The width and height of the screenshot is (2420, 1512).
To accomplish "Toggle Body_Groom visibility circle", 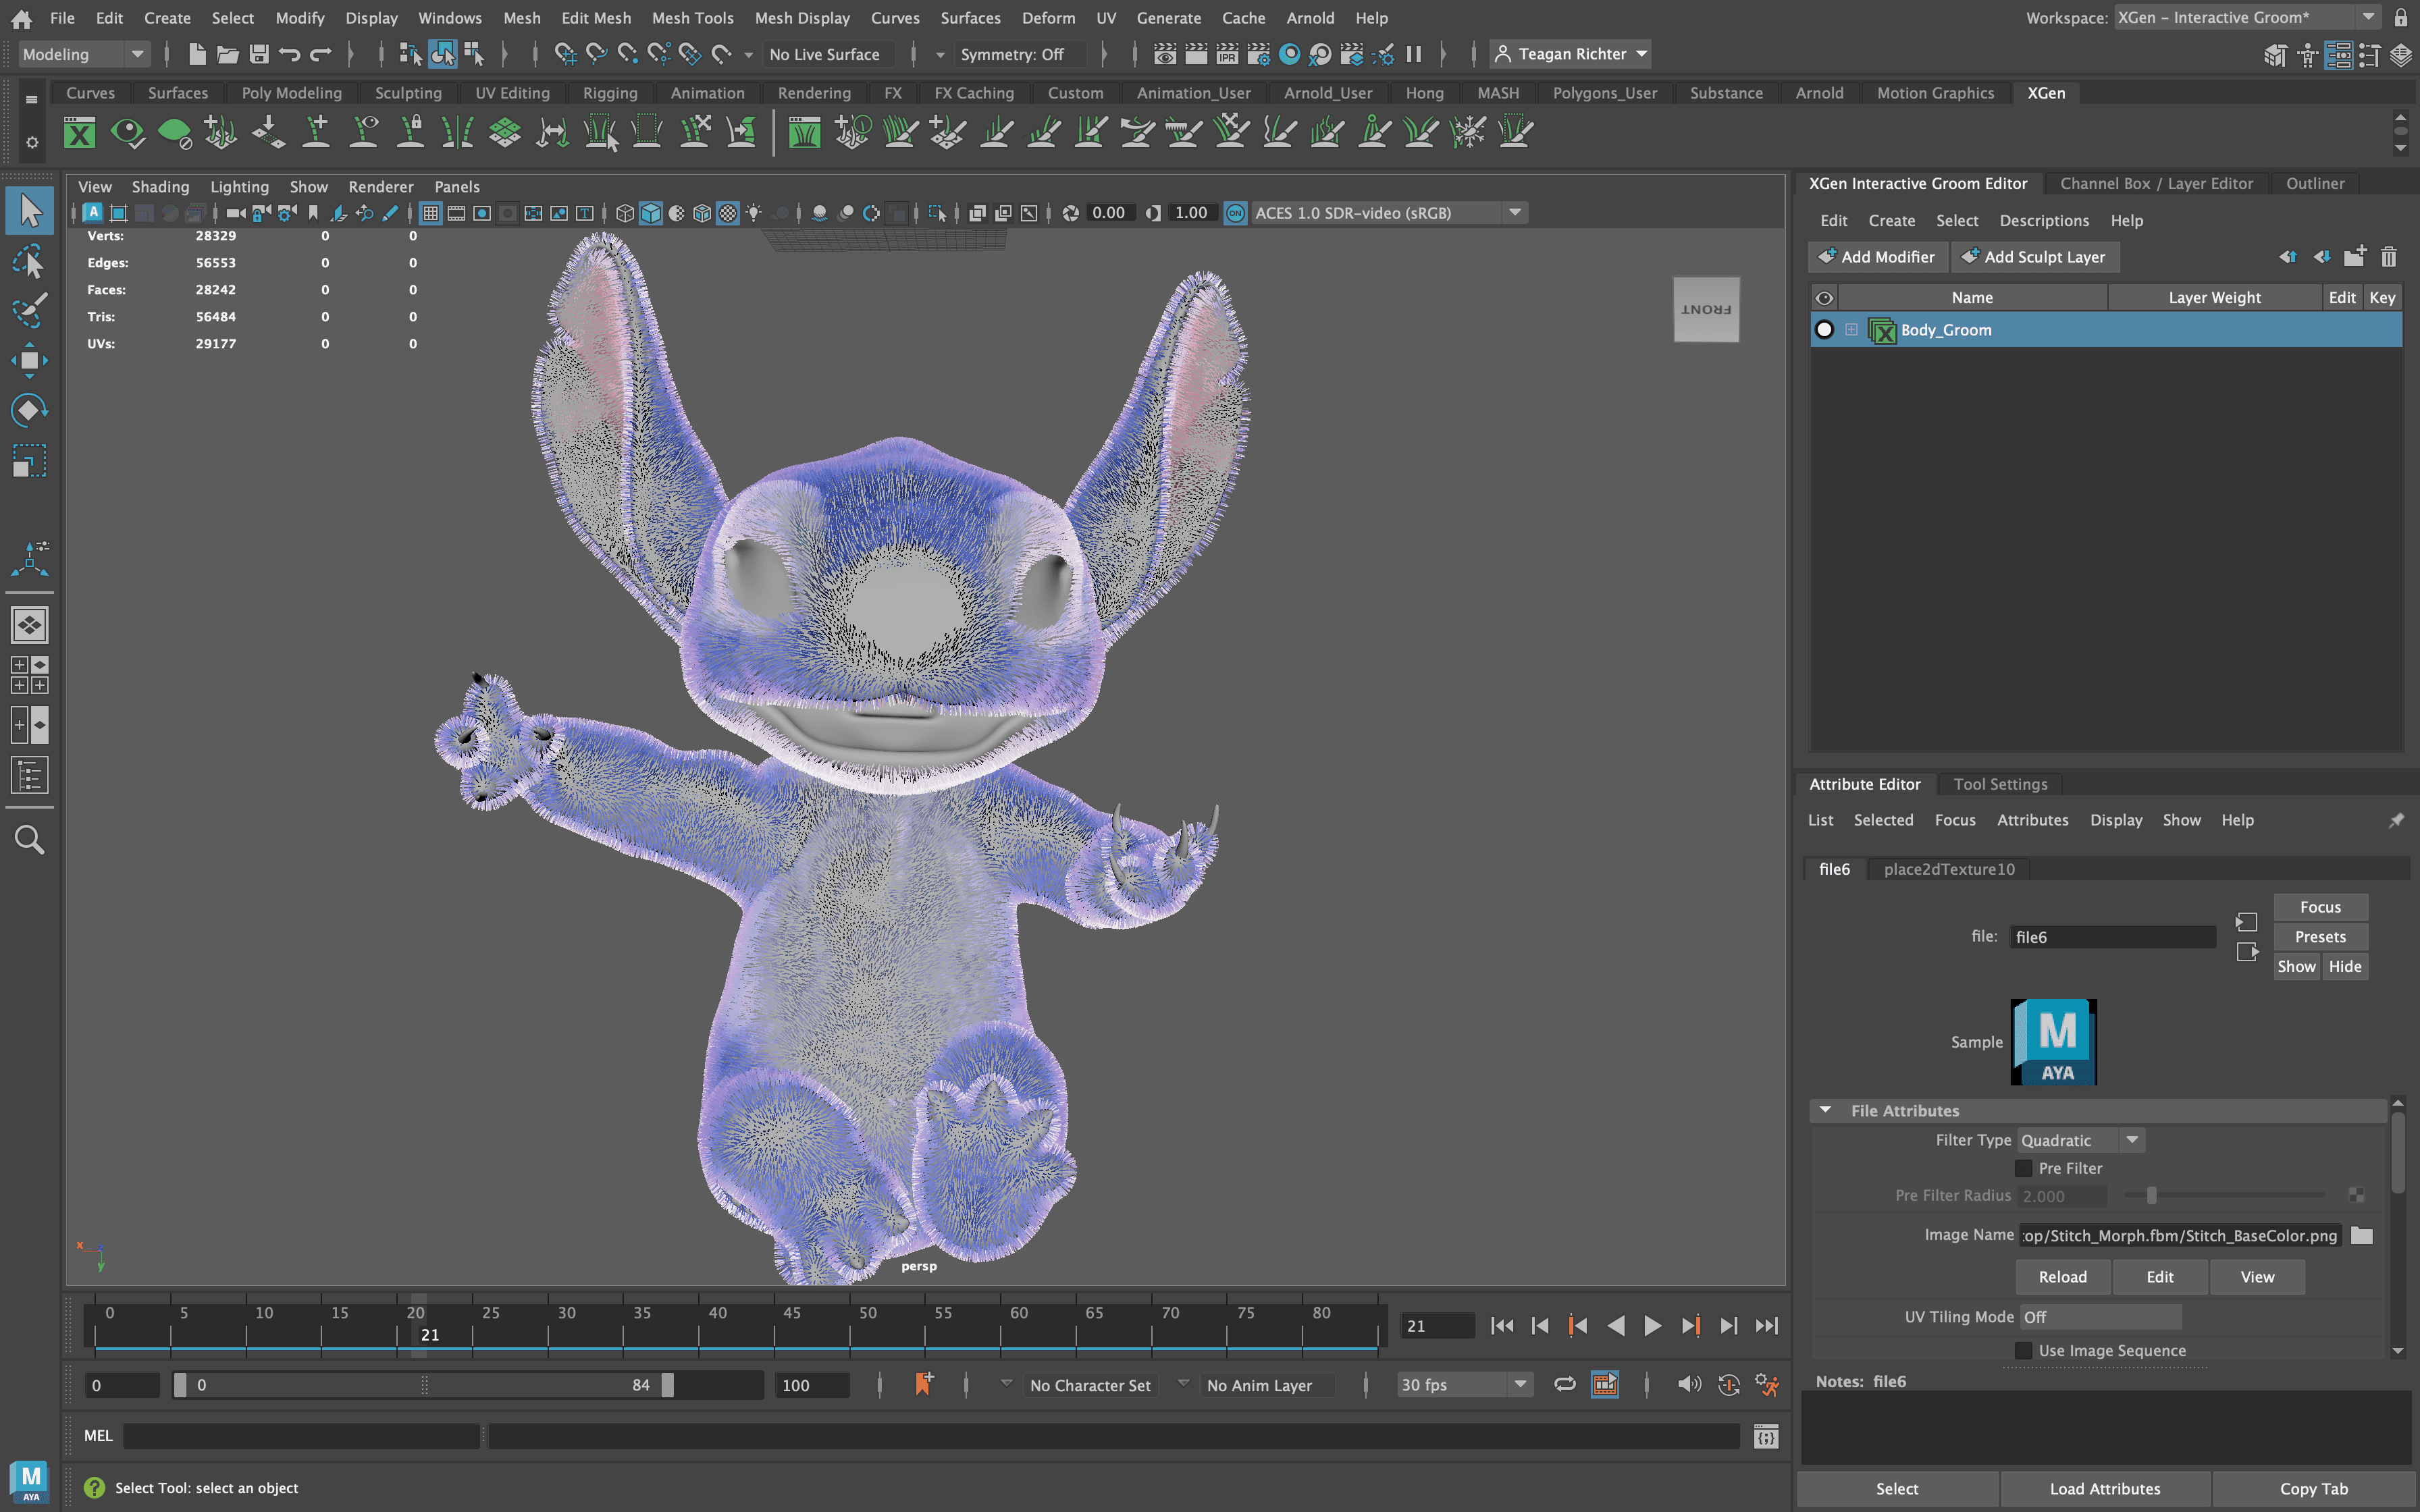I will coord(1824,330).
